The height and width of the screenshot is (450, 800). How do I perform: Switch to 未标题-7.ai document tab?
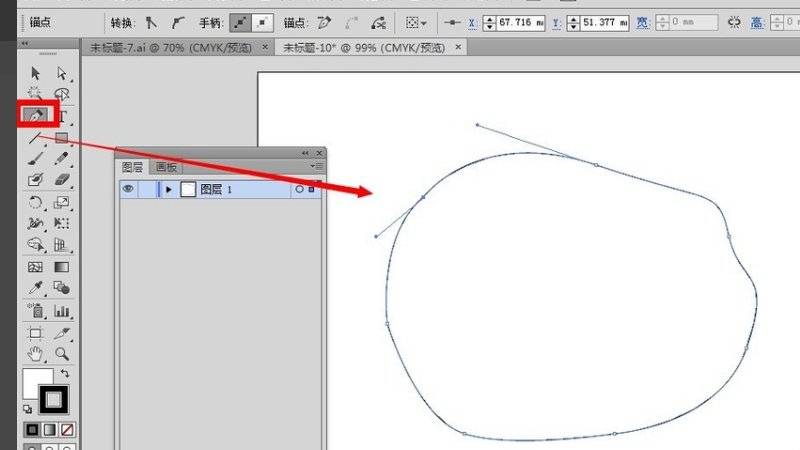[171, 48]
